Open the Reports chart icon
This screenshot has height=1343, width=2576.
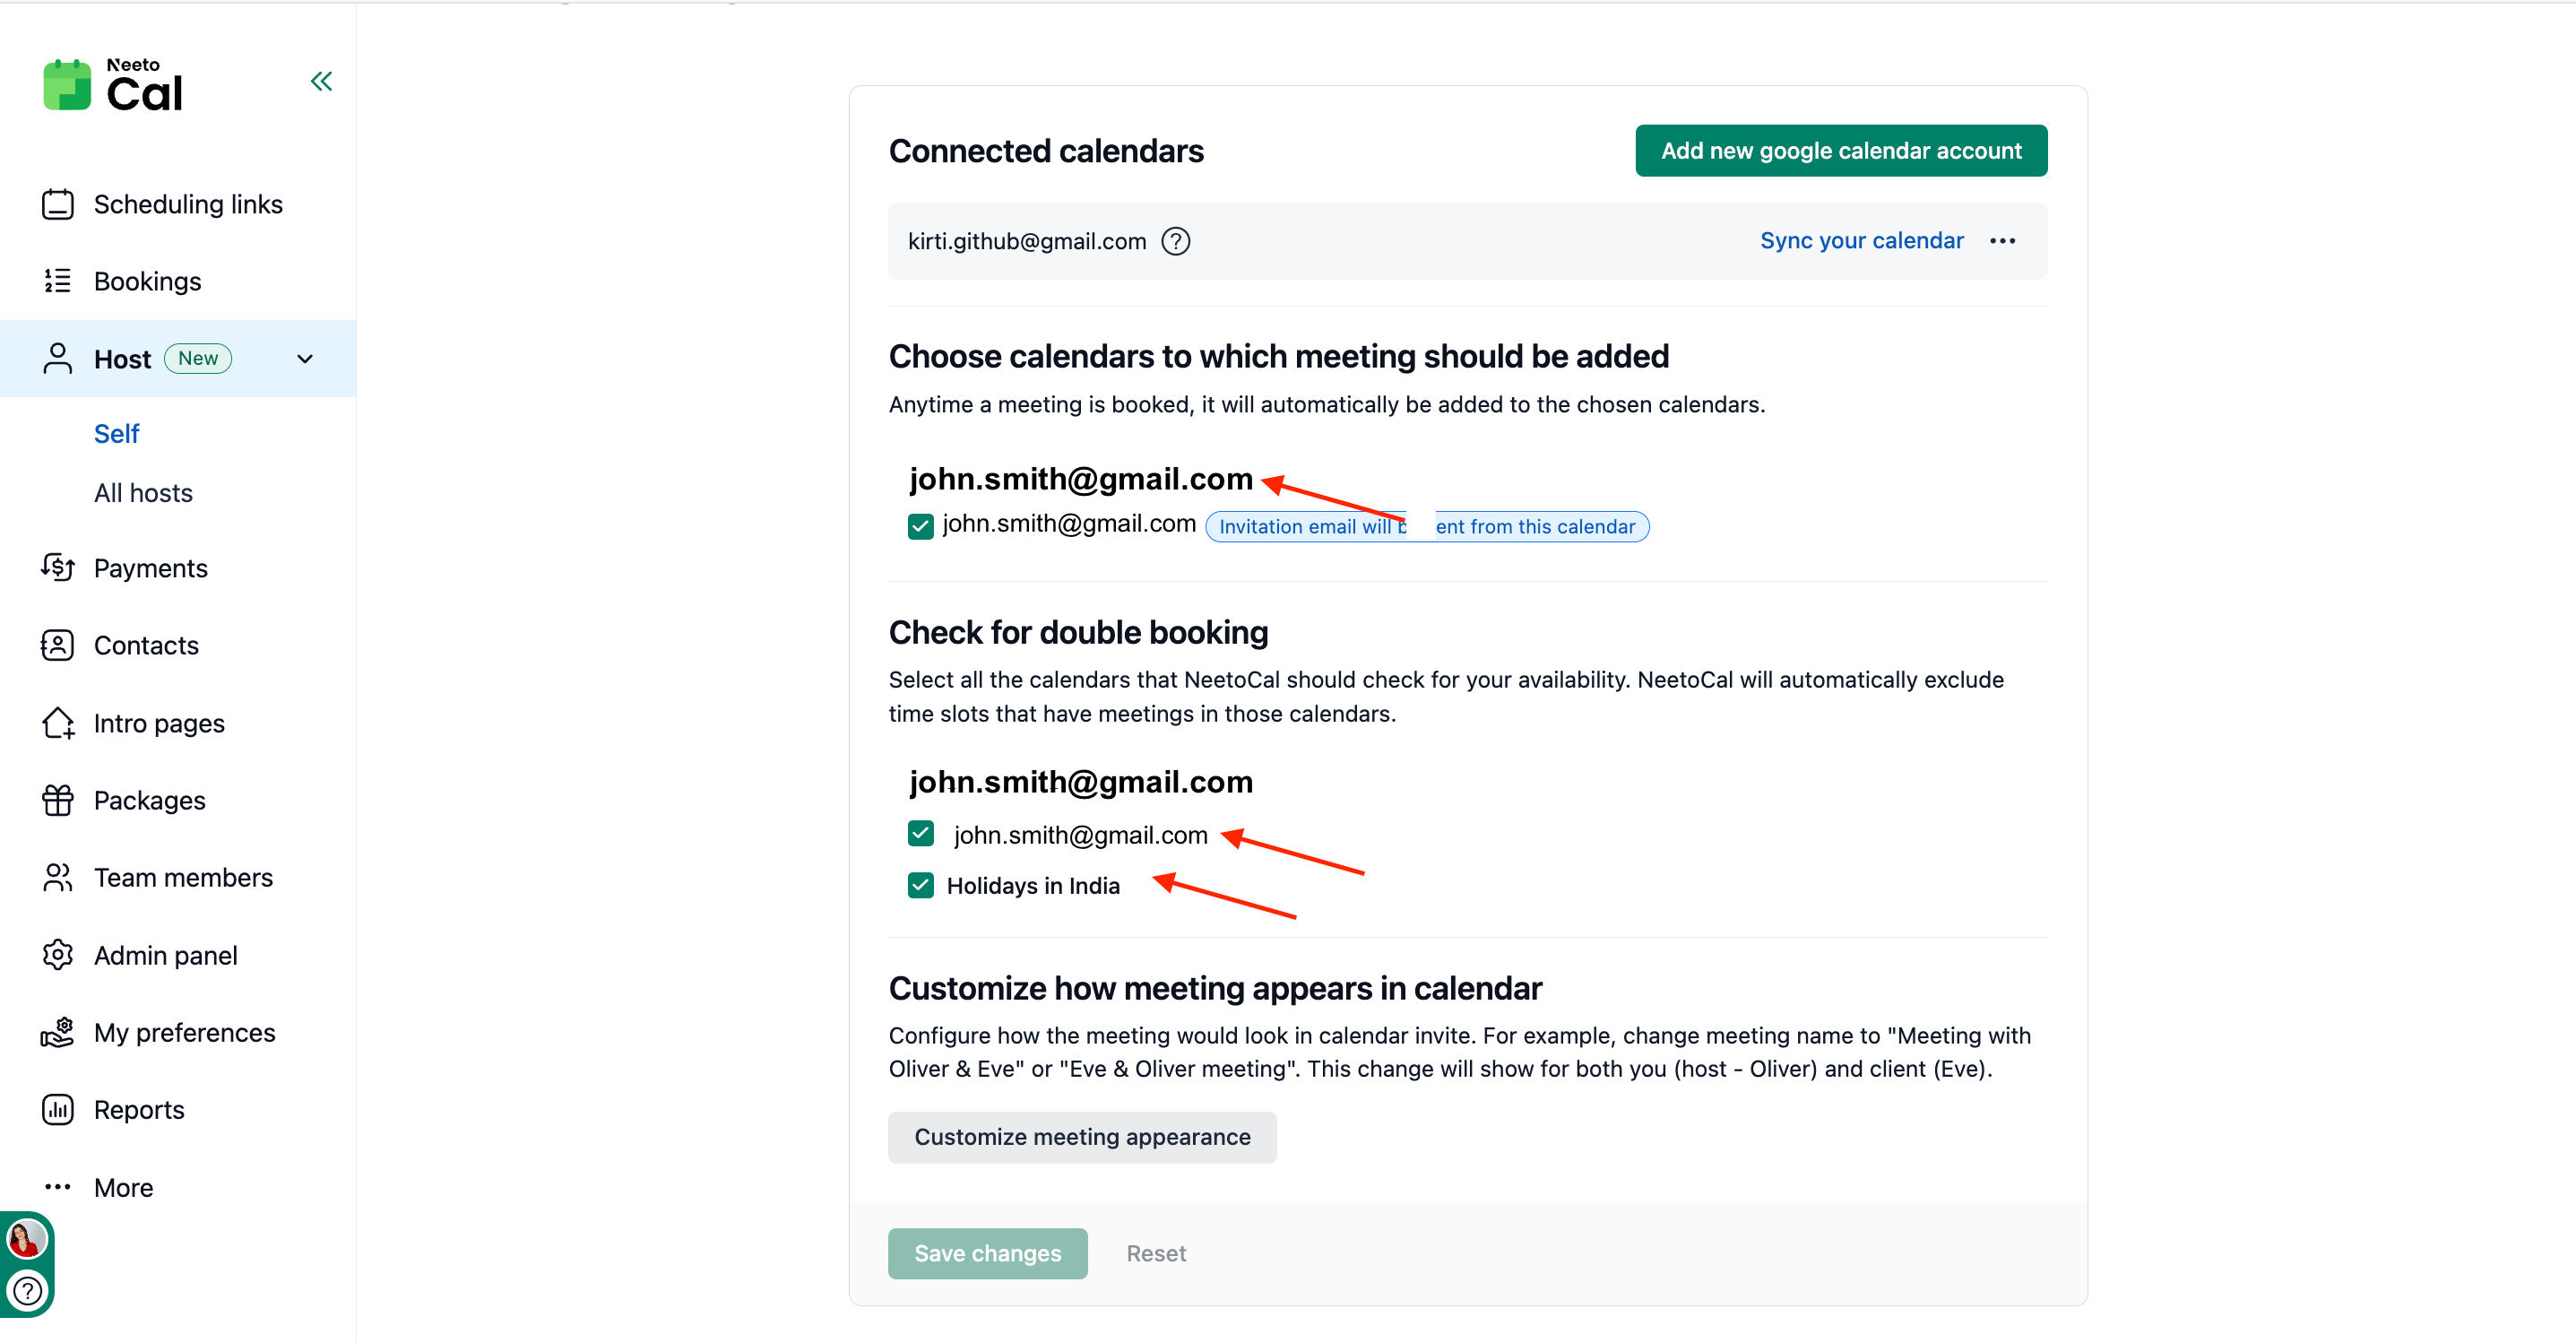tap(58, 1109)
